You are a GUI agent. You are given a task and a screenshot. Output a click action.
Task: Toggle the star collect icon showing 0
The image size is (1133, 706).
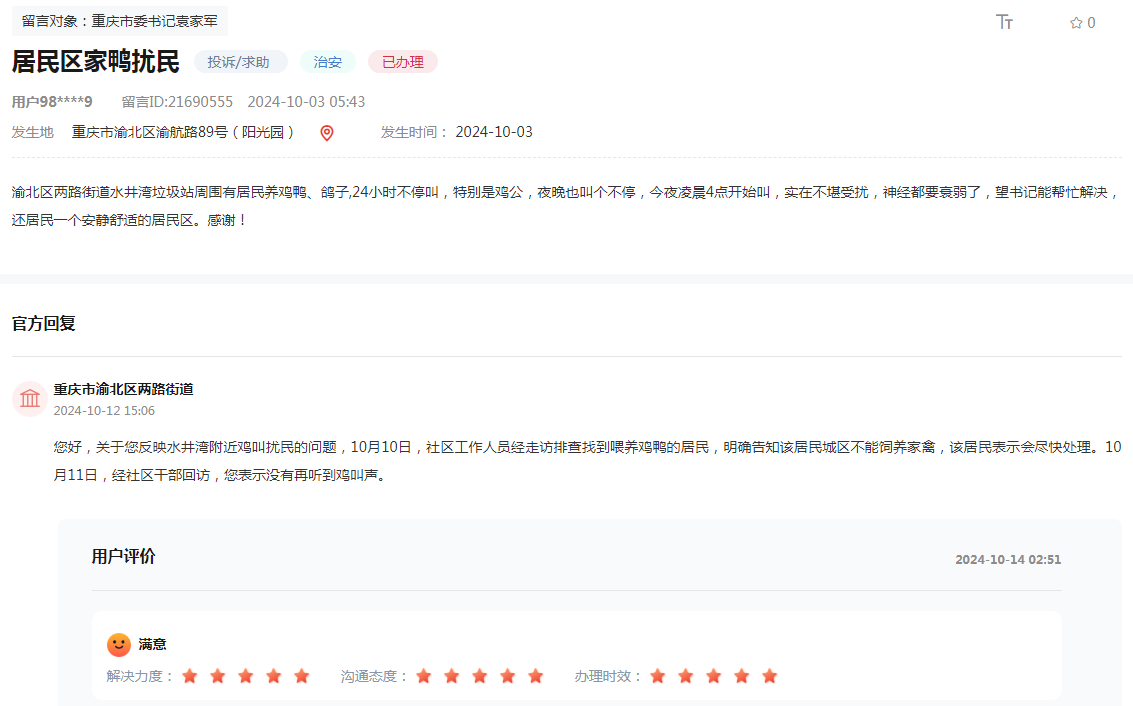point(1074,22)
